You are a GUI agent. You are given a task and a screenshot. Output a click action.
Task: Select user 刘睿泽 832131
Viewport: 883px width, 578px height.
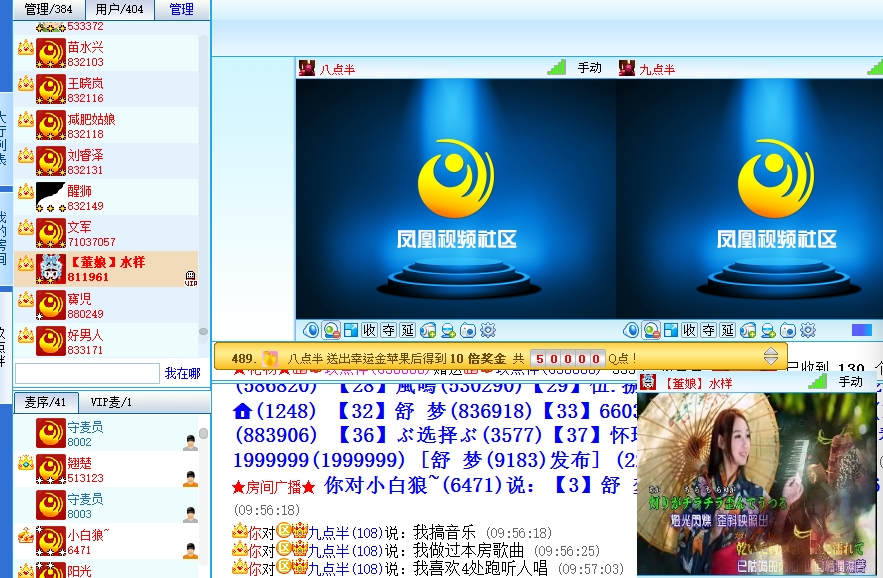pos(106,161)
